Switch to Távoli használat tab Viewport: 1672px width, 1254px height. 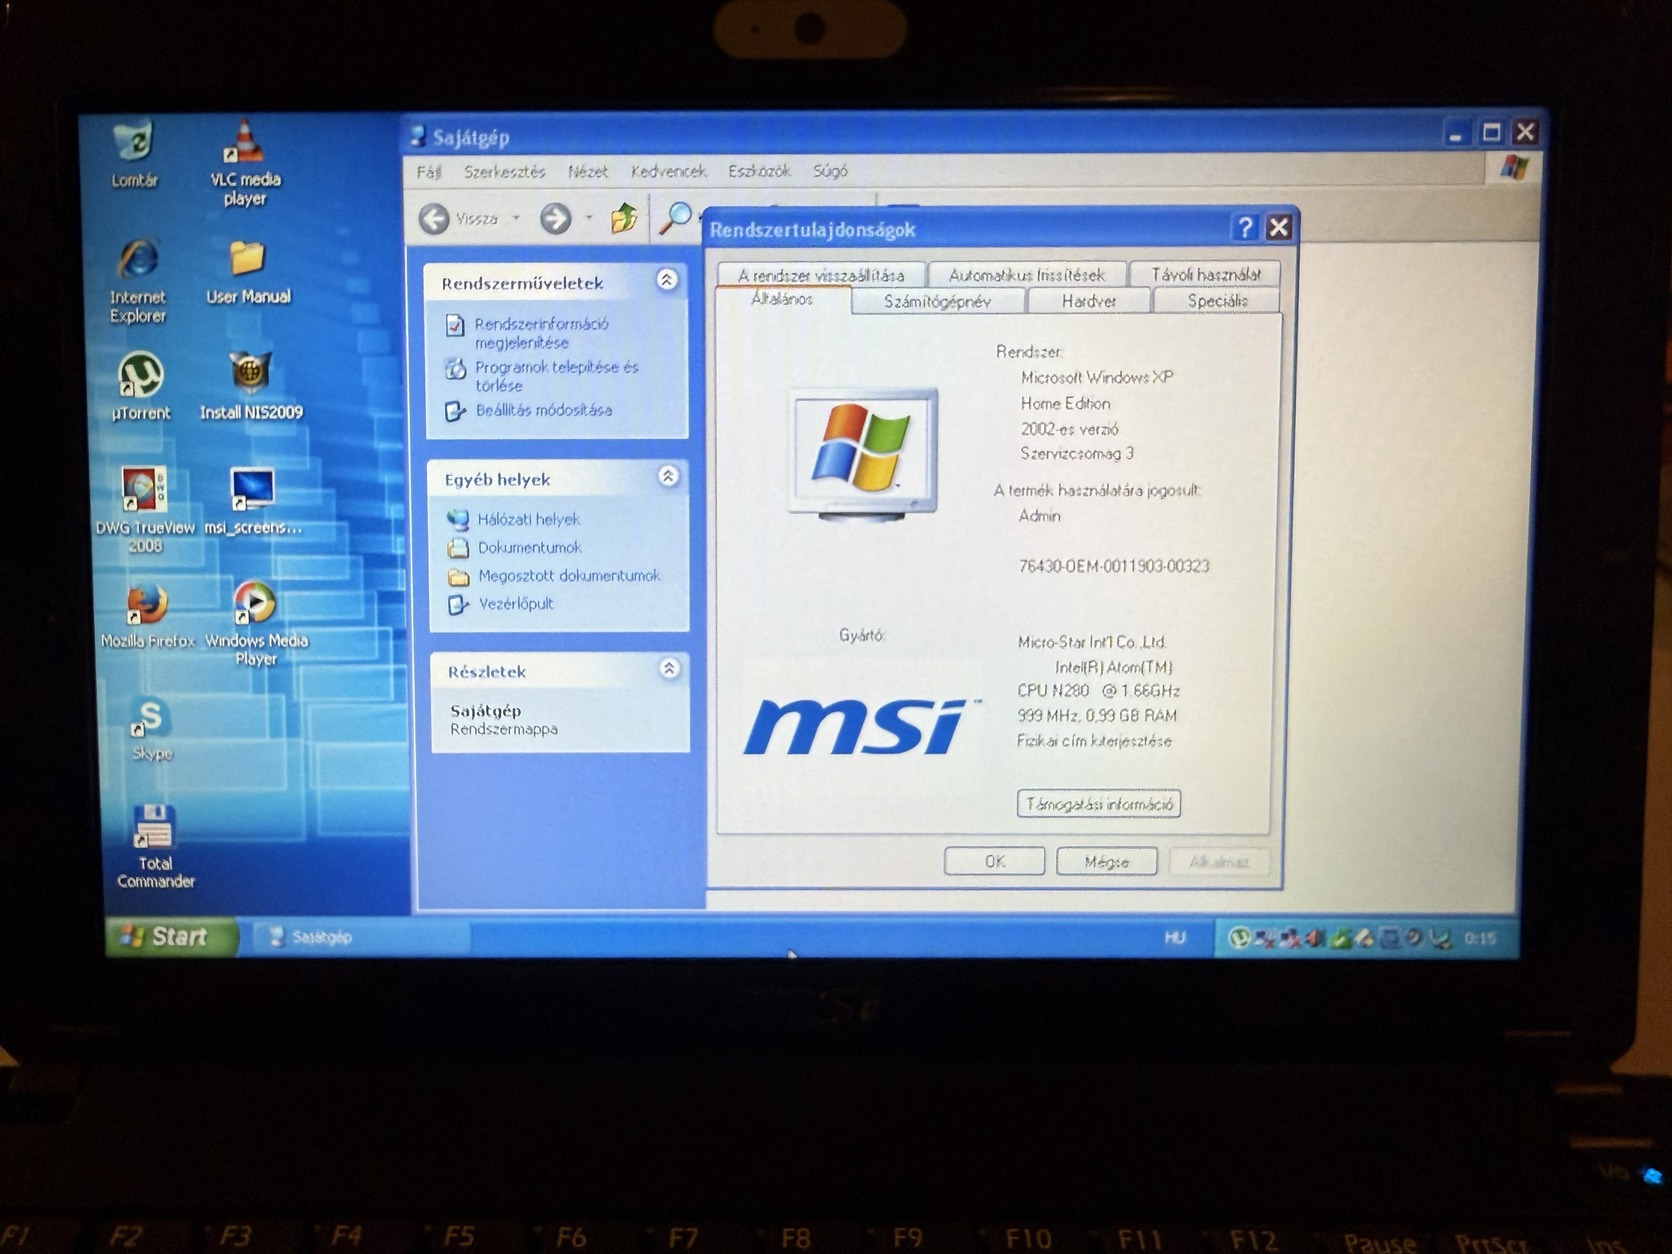click(x=1206, y=274)
